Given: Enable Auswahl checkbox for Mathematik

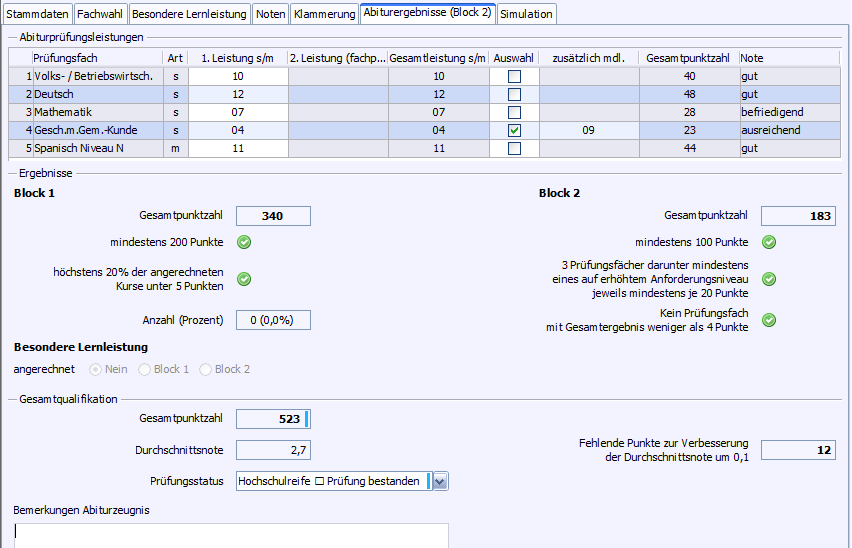Looking at the screenshot, I should pyautogui.click(x=514, y=112).
